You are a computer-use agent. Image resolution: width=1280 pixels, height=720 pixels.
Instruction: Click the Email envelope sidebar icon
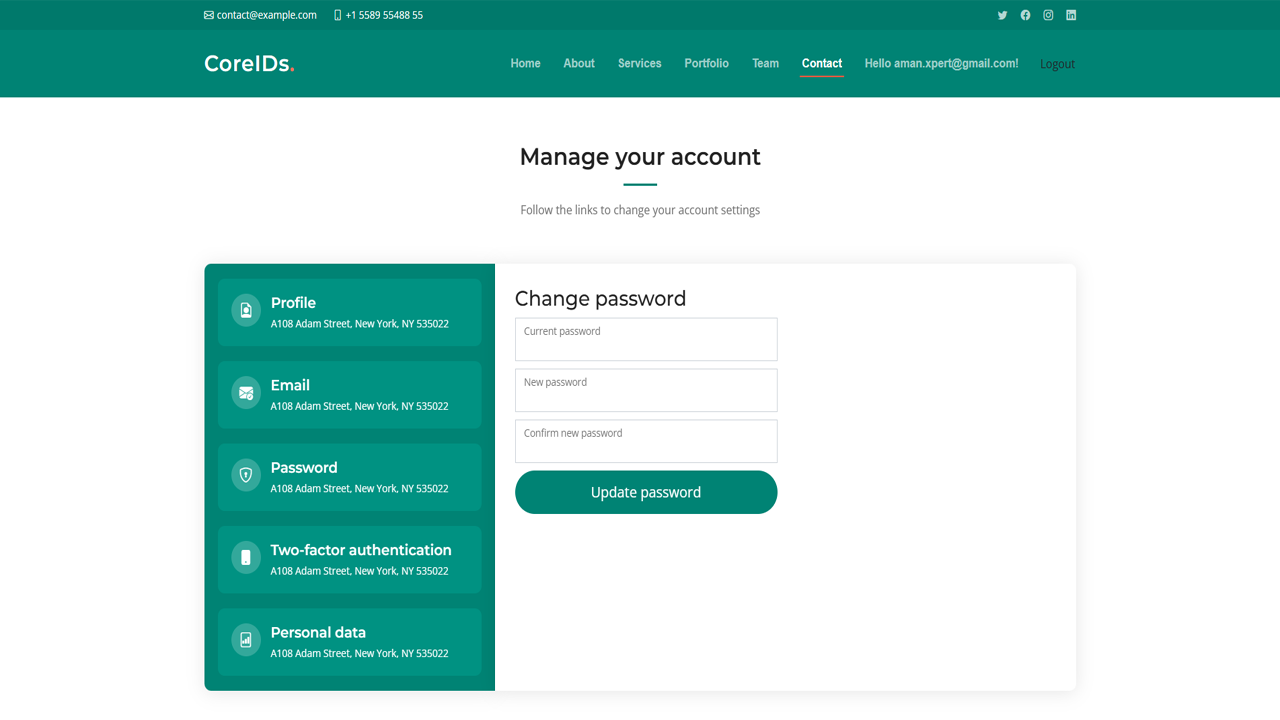[x=246, y=393]
